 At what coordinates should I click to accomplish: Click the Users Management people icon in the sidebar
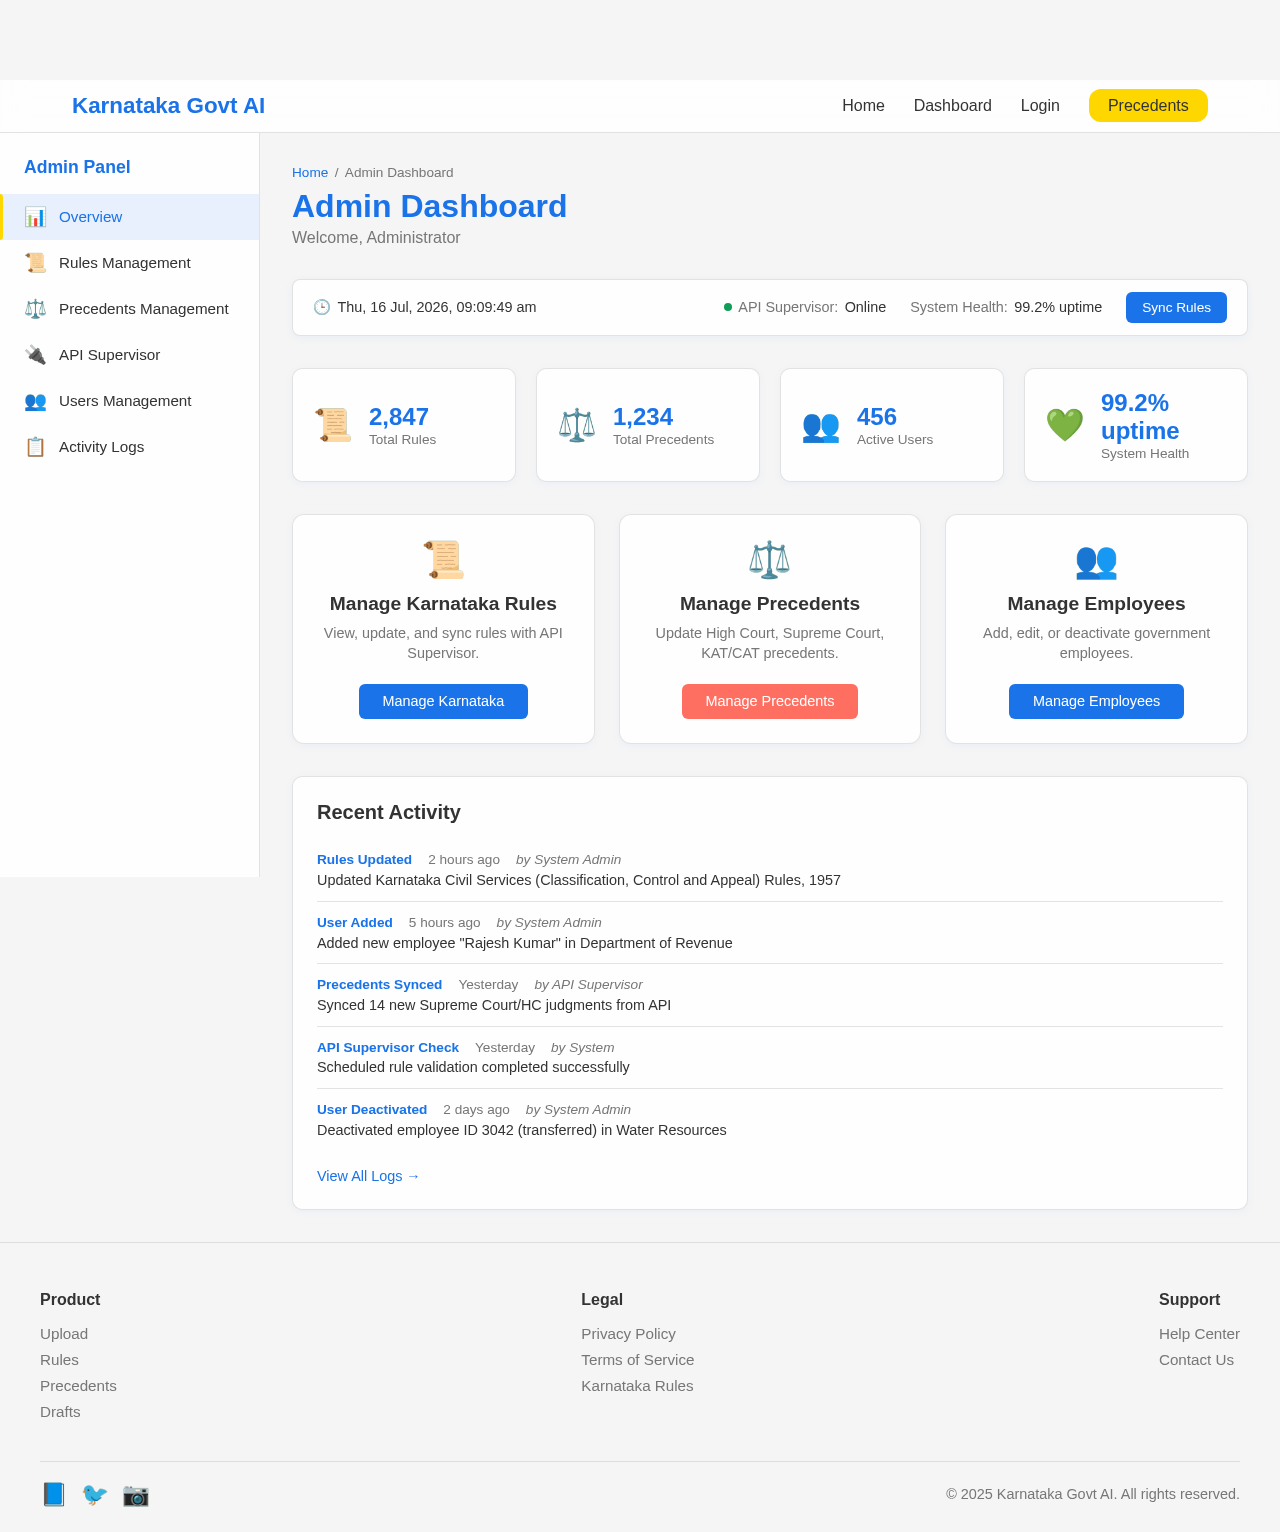[35, 401]
